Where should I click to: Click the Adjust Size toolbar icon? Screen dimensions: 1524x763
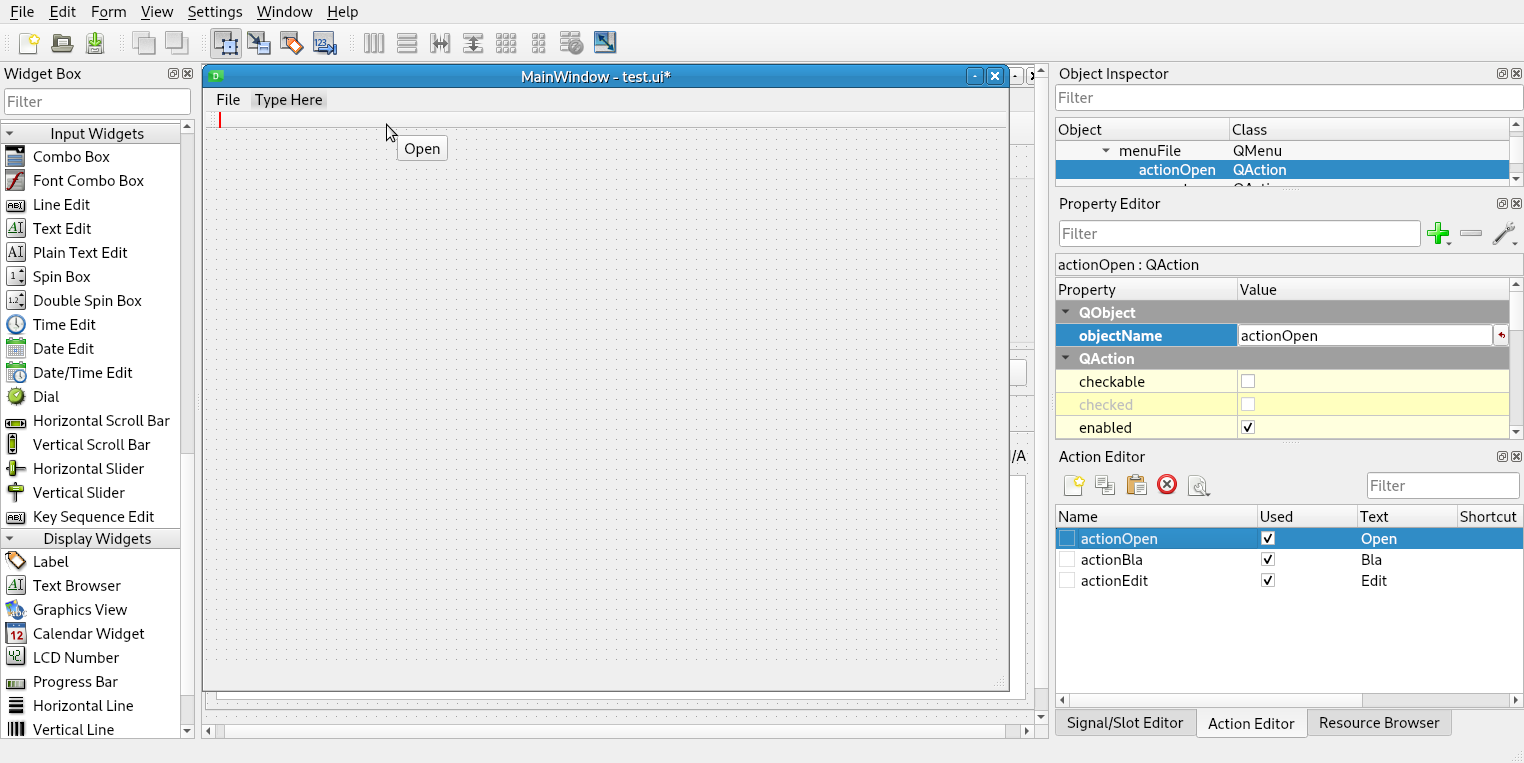pos(604,43)
